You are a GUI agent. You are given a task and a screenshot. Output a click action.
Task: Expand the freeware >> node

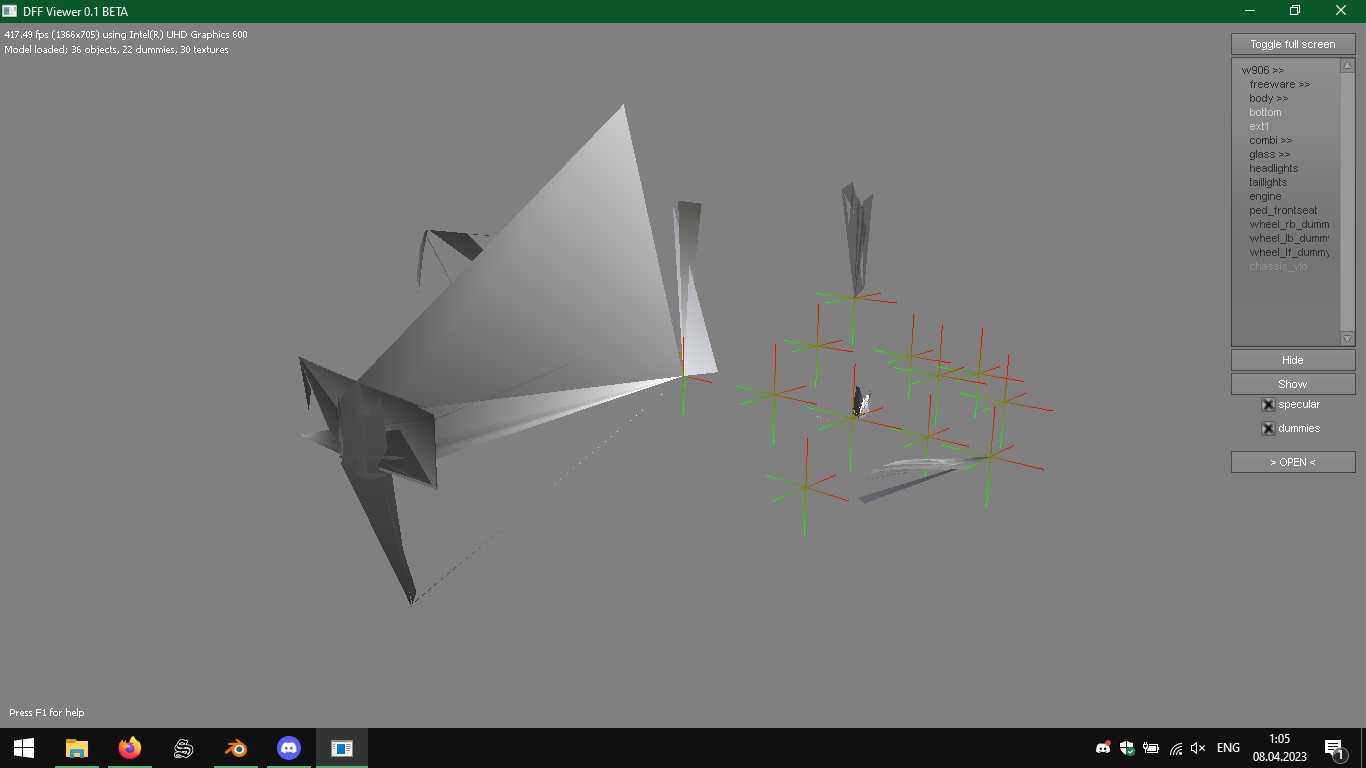1279,84
